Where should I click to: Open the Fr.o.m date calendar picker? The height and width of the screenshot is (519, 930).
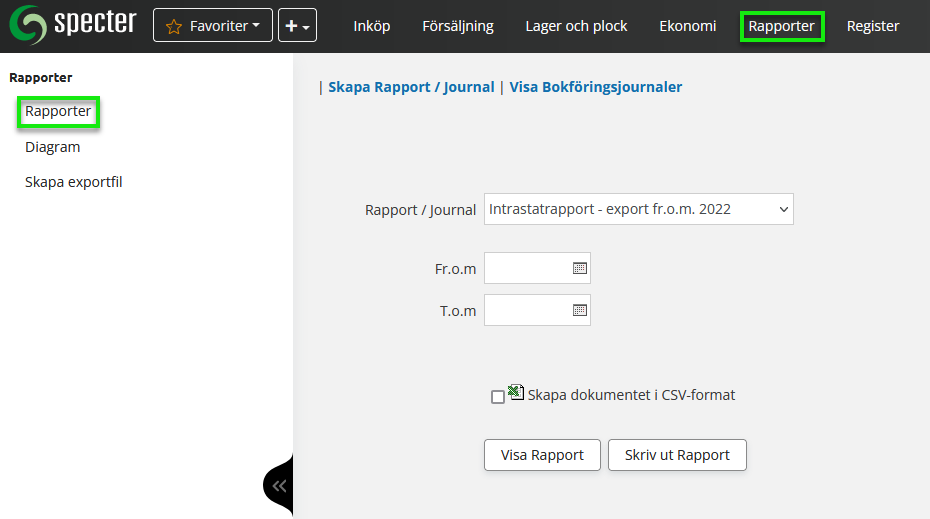click(x=579, y=268)
